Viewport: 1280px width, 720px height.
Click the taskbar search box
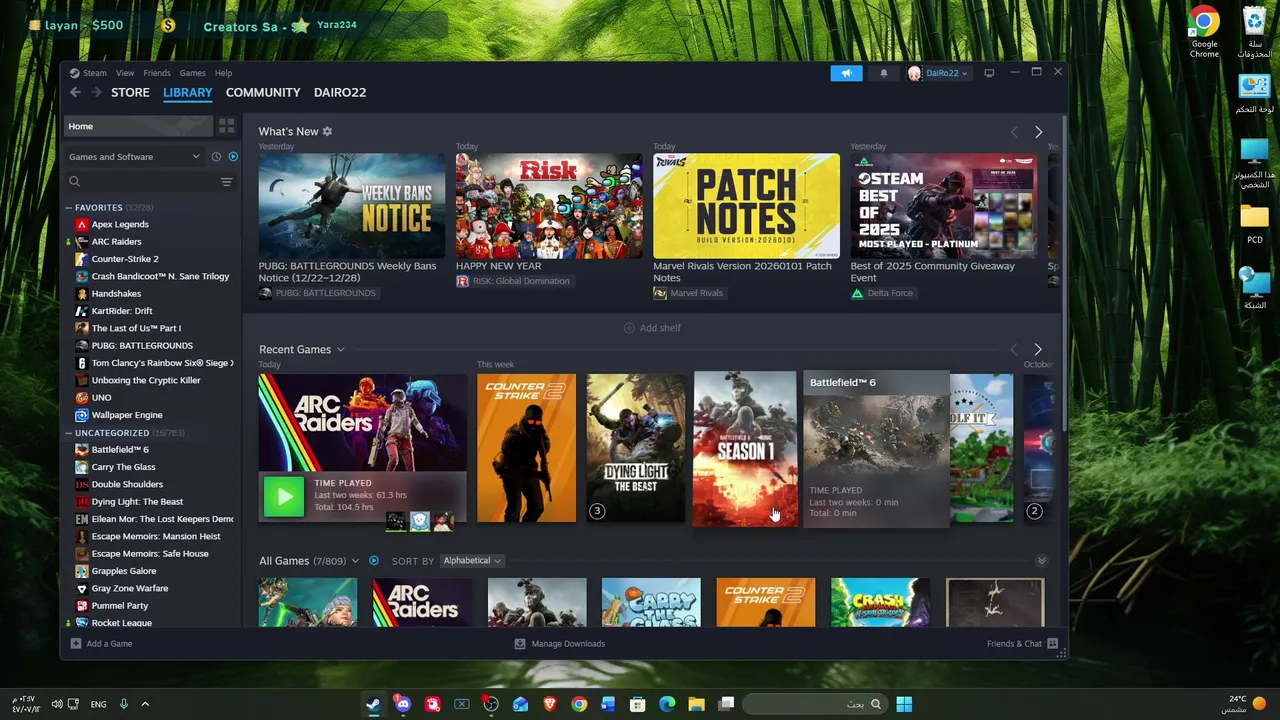click(x=815, y=704)
